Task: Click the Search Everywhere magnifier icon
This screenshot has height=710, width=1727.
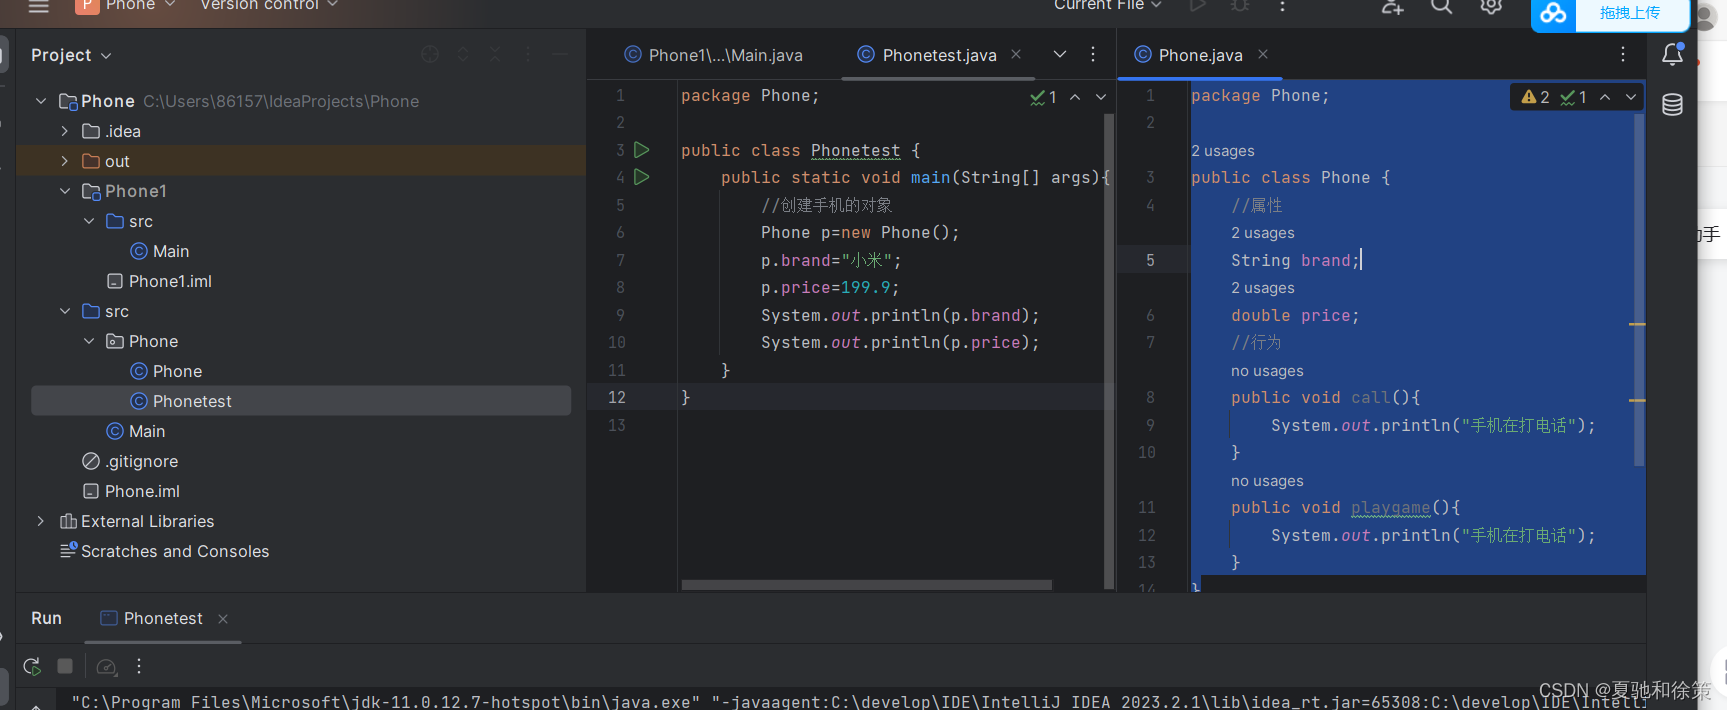Action: (1441, 7)
